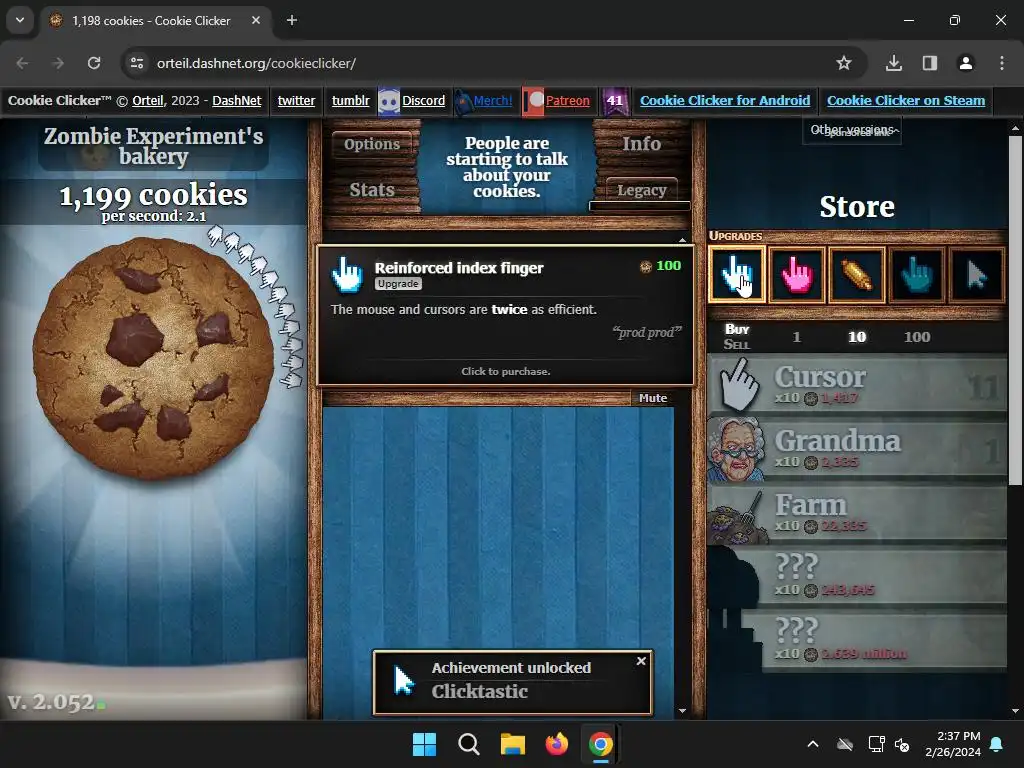Screen dimensions: 1024x768
Task: Click the Zombie Experiment's bakery name
Action: (153, 146)
